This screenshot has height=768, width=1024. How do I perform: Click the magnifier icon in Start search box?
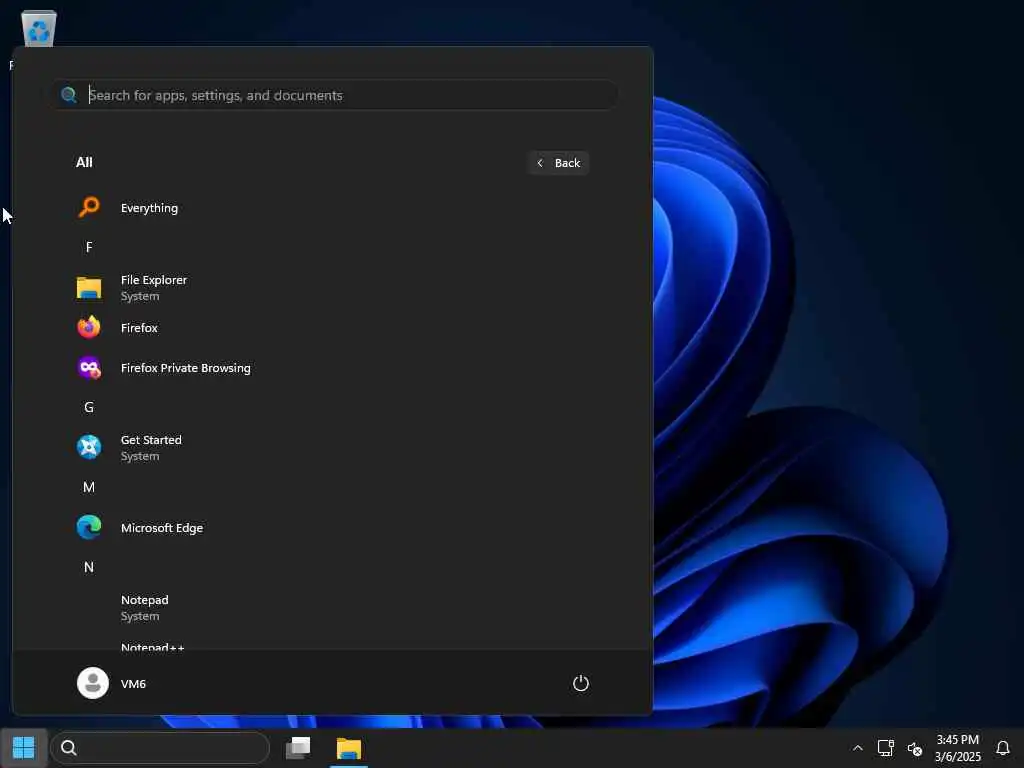[69, 95]
